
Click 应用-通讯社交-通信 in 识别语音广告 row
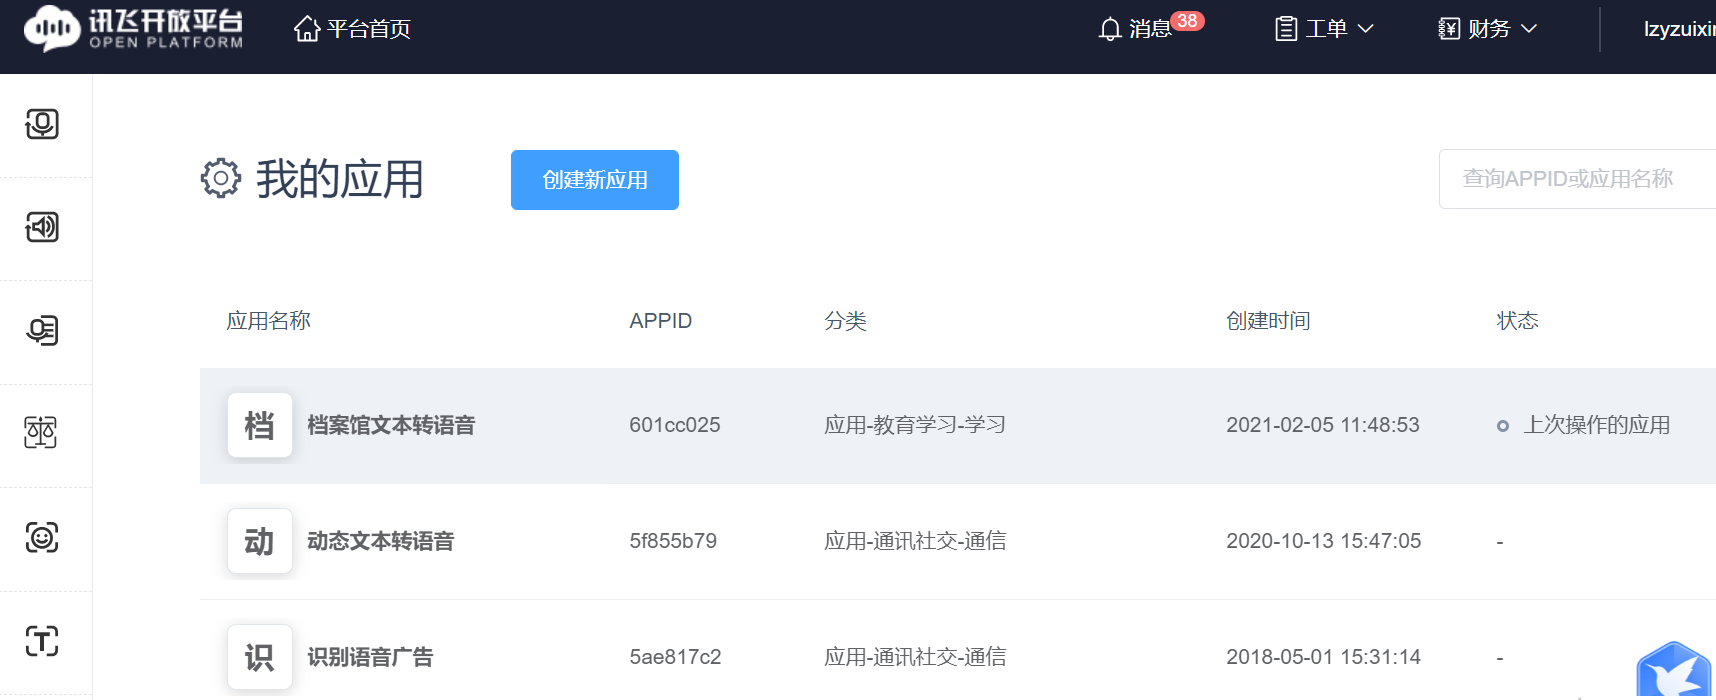(915, 657)
